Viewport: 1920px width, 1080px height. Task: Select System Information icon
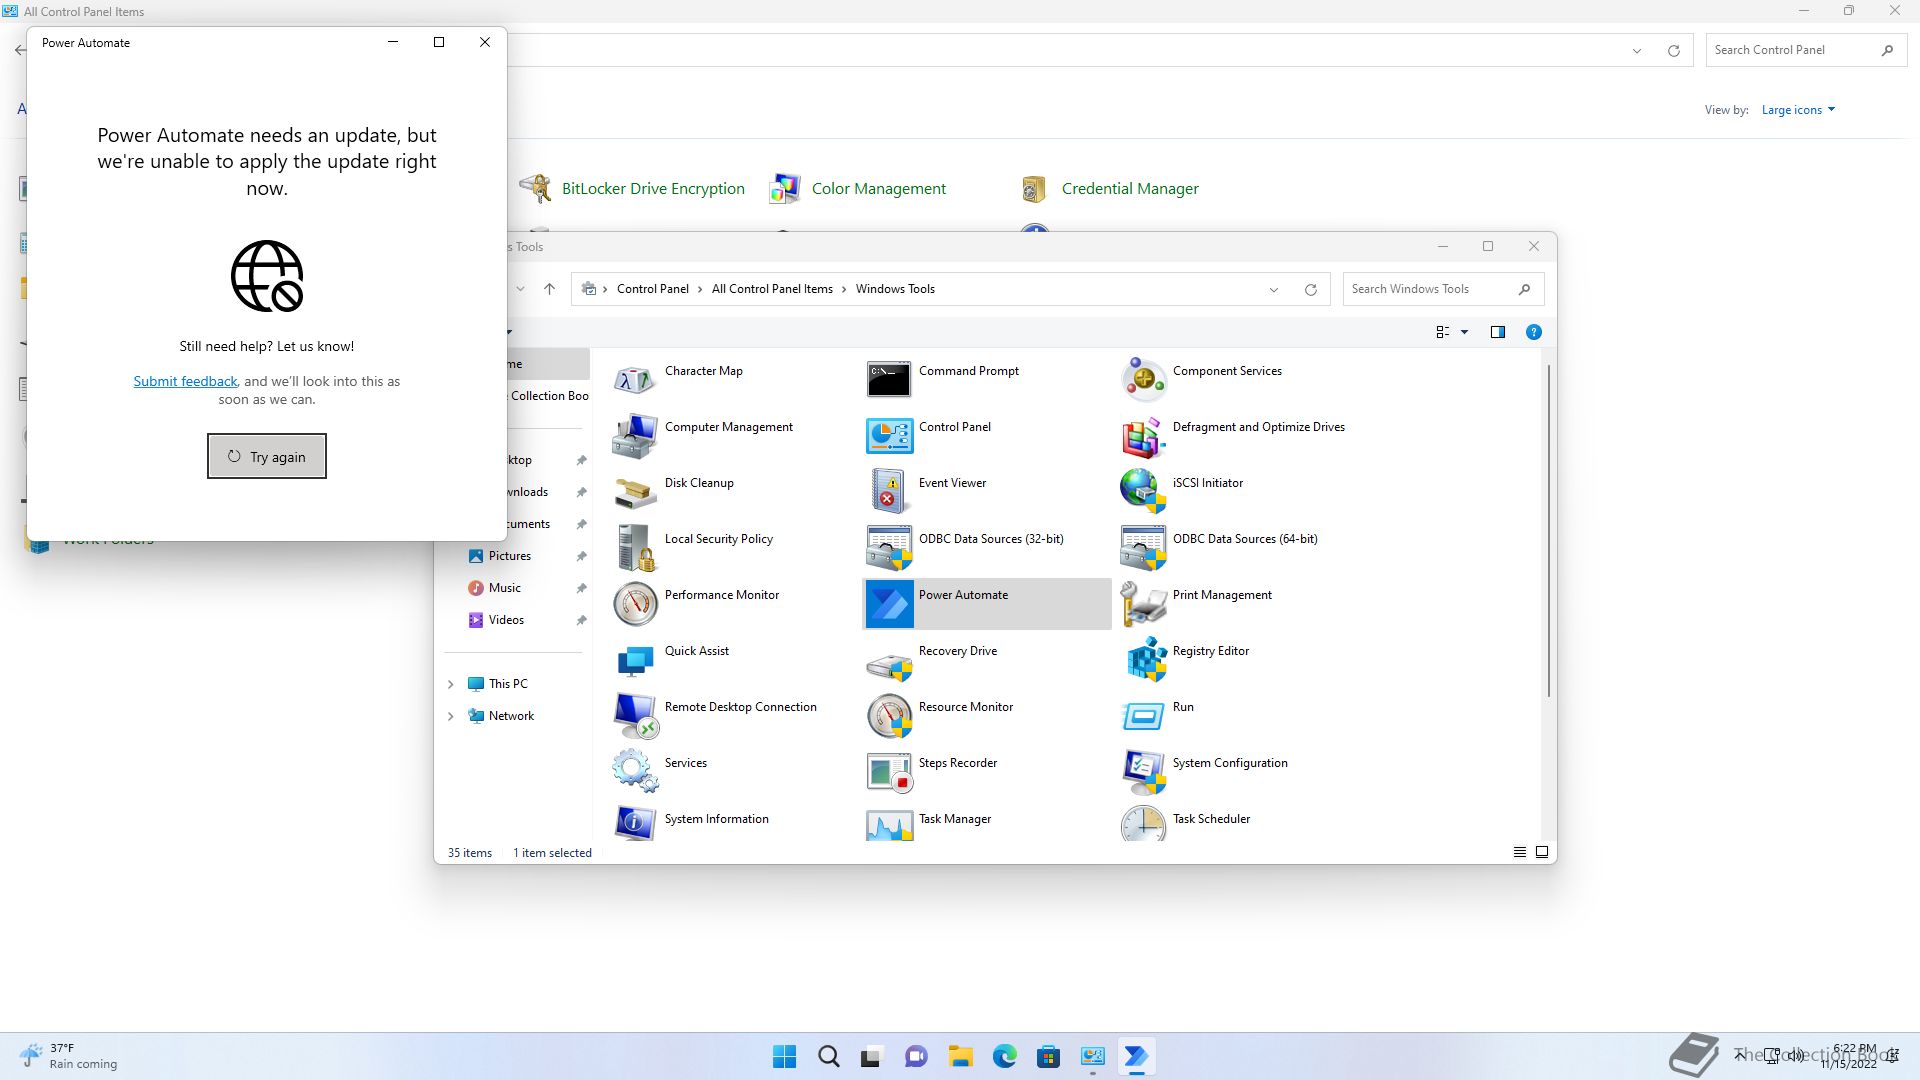(635, 823)
